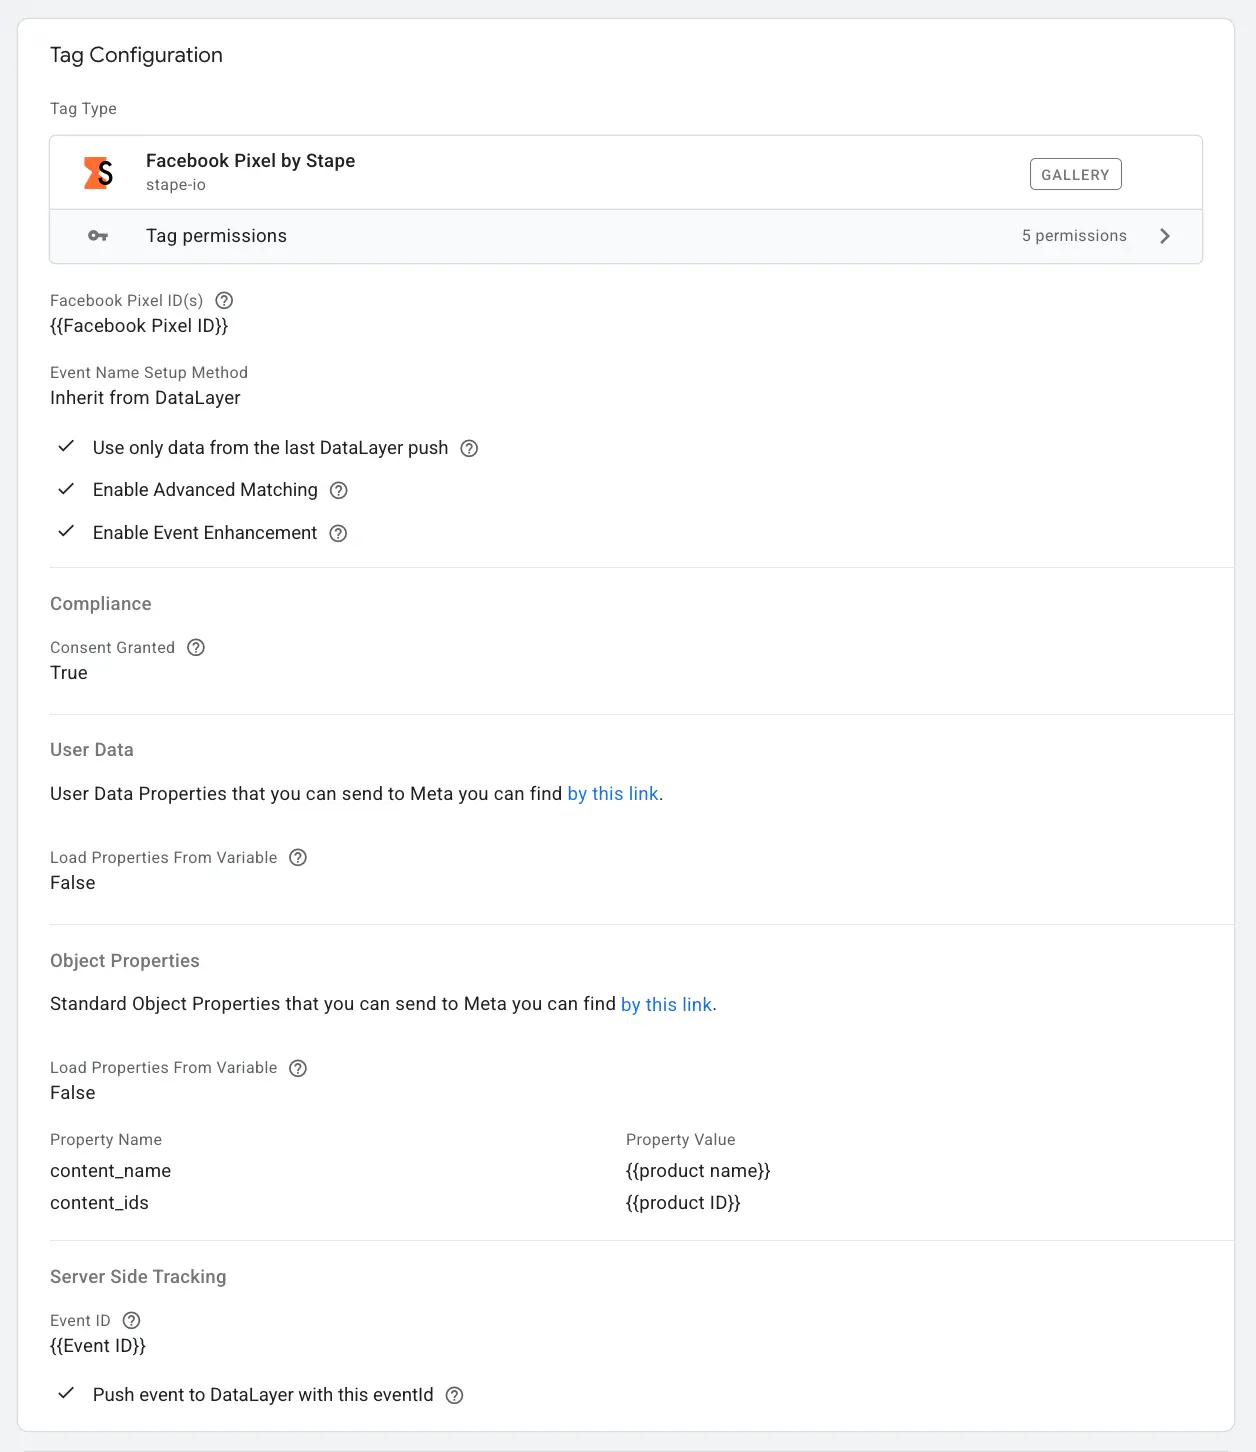Viewport: 1256px width, 1452px height.
Task: Click the Consent Granted help icon
Action: (196, 647)
